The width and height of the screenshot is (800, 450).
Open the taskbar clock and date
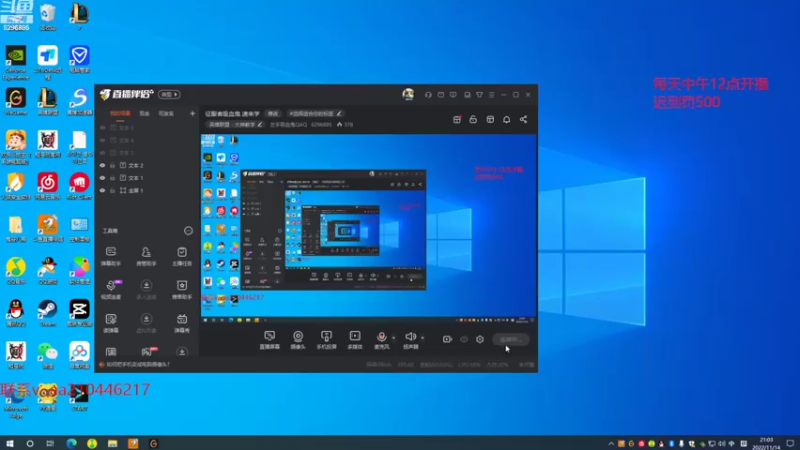tap(767, 443)
